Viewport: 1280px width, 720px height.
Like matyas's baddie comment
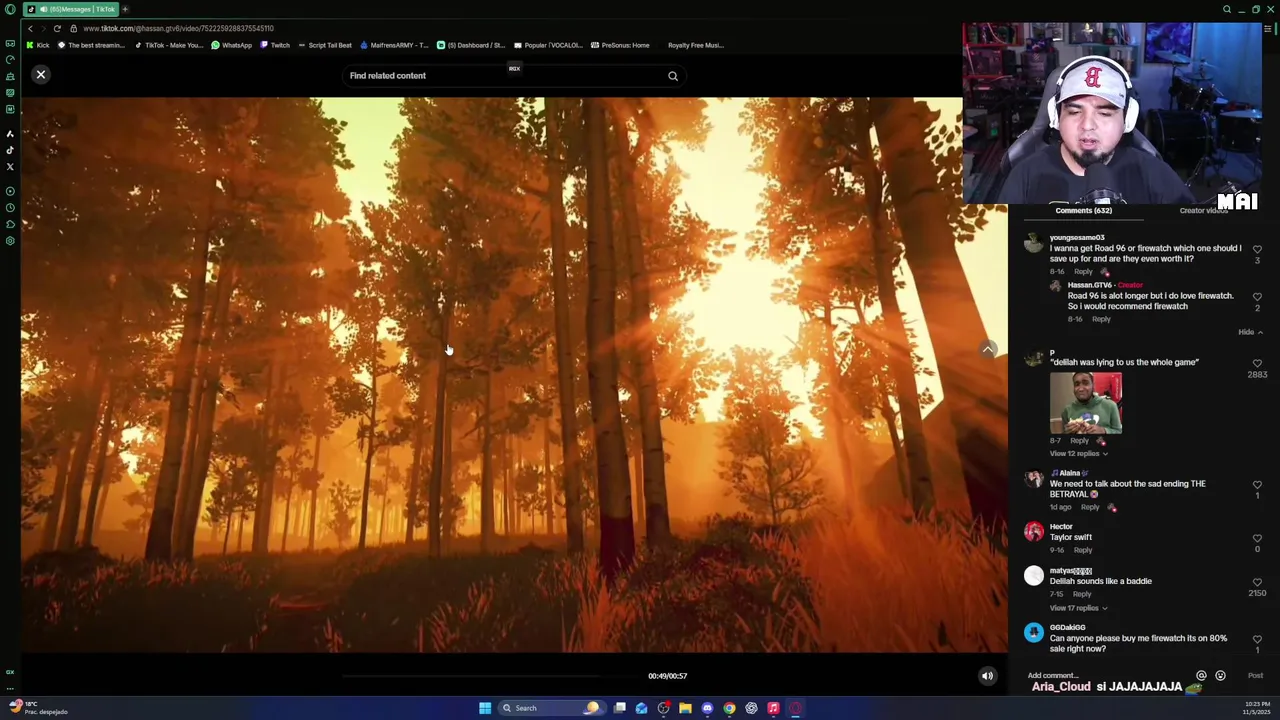click(1257, 582)
